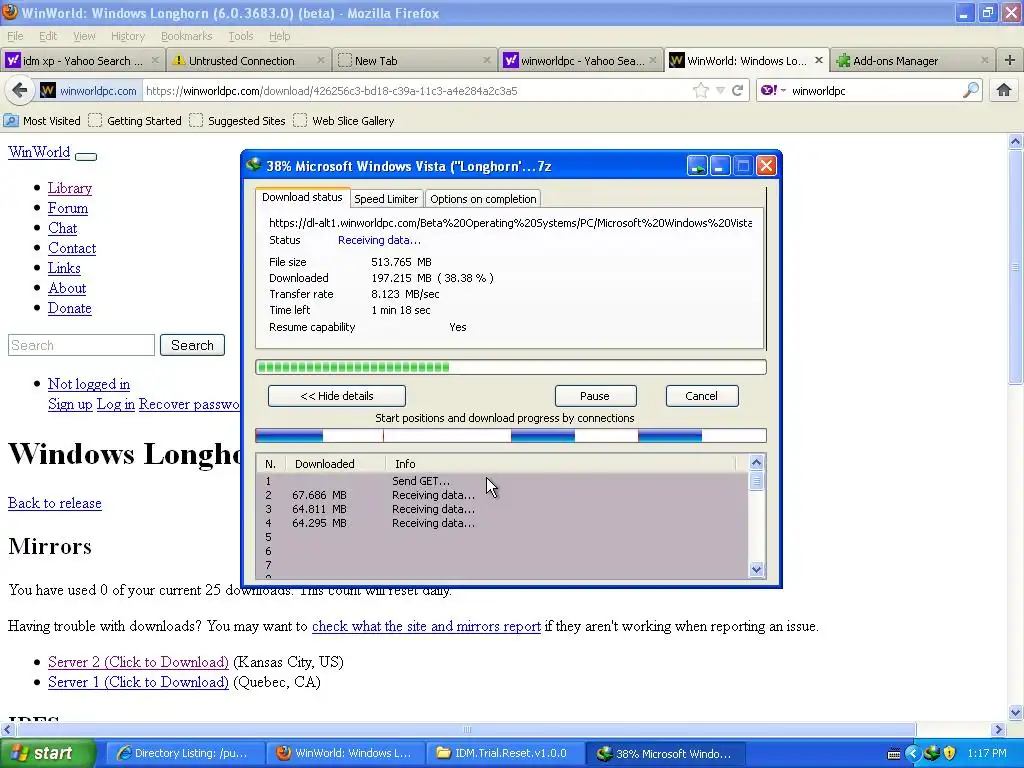
Task: Select the Download status tab in IDM
Action: 302,197
